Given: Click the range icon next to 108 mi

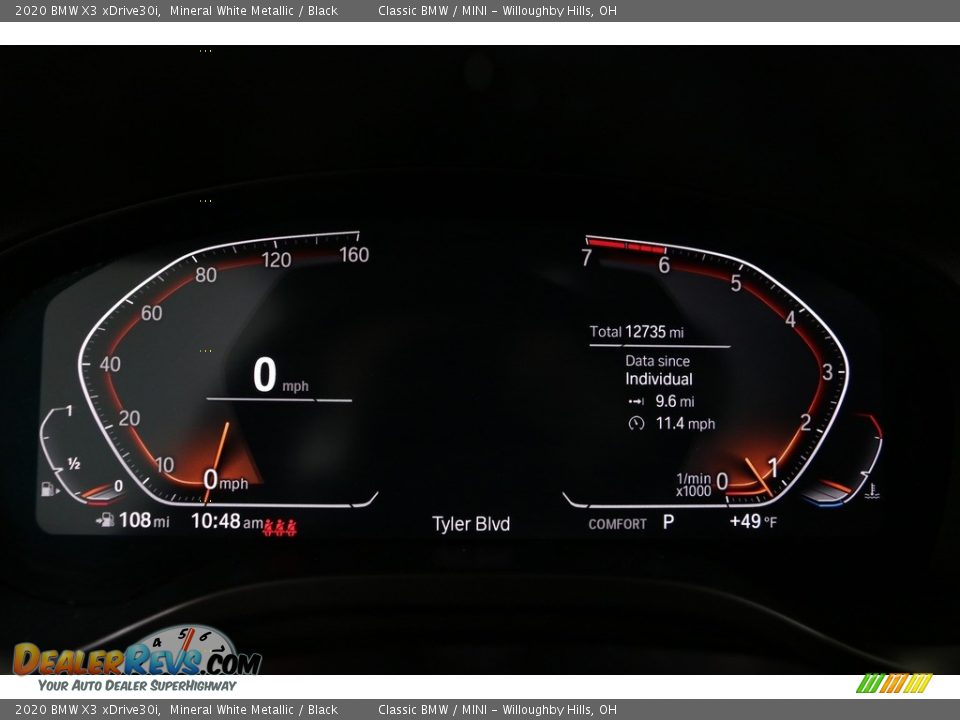Looking at the screenshot, I should pos(104,521).
